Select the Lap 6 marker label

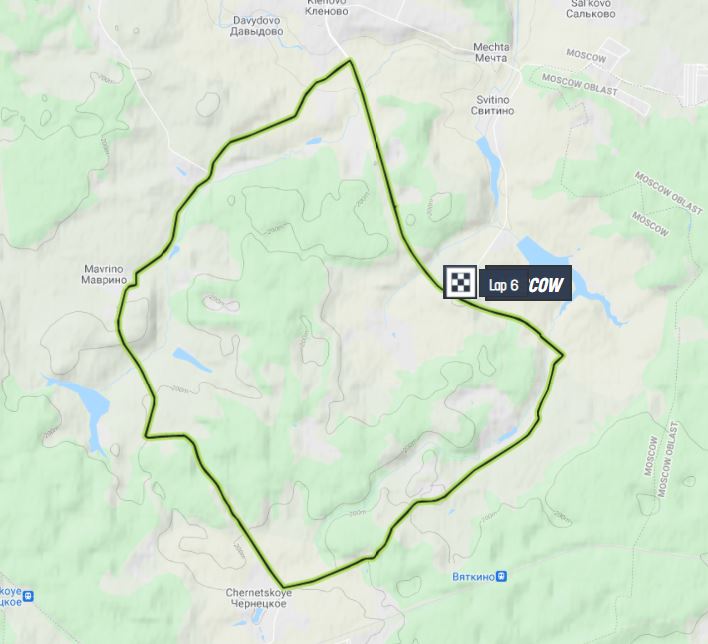[x=503, y=285]
